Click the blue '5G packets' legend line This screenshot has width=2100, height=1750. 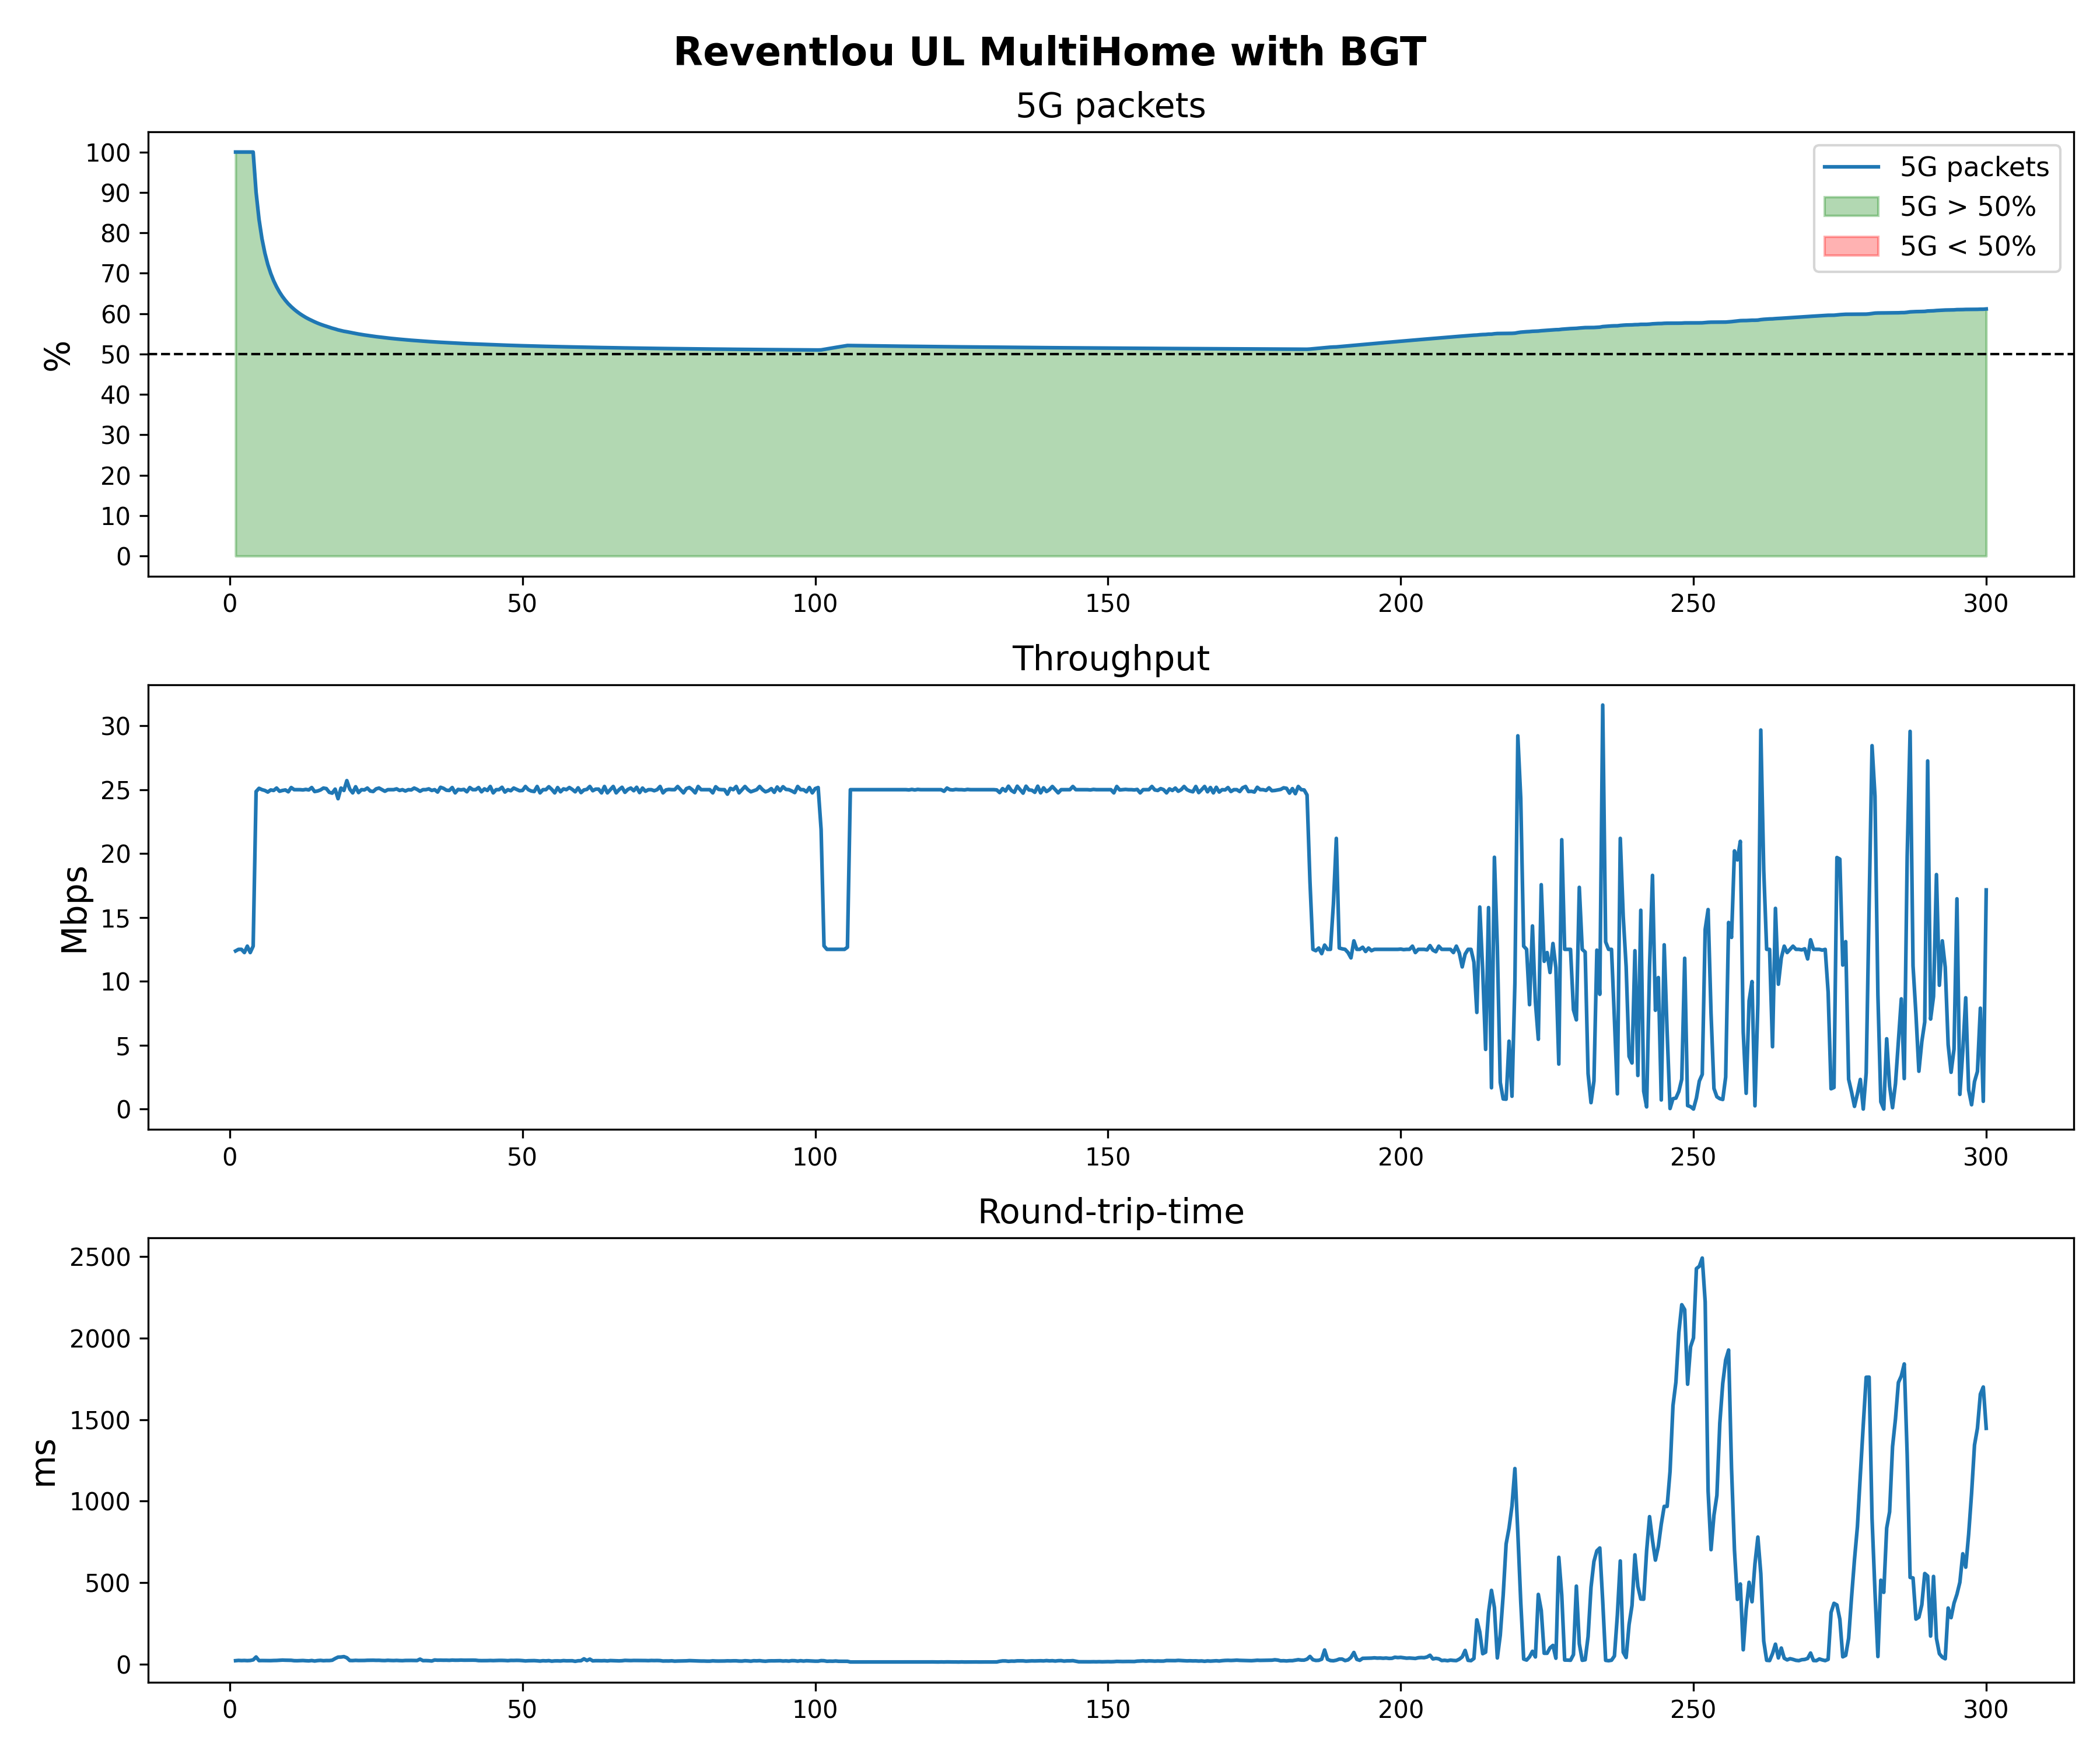point(1851,167)
